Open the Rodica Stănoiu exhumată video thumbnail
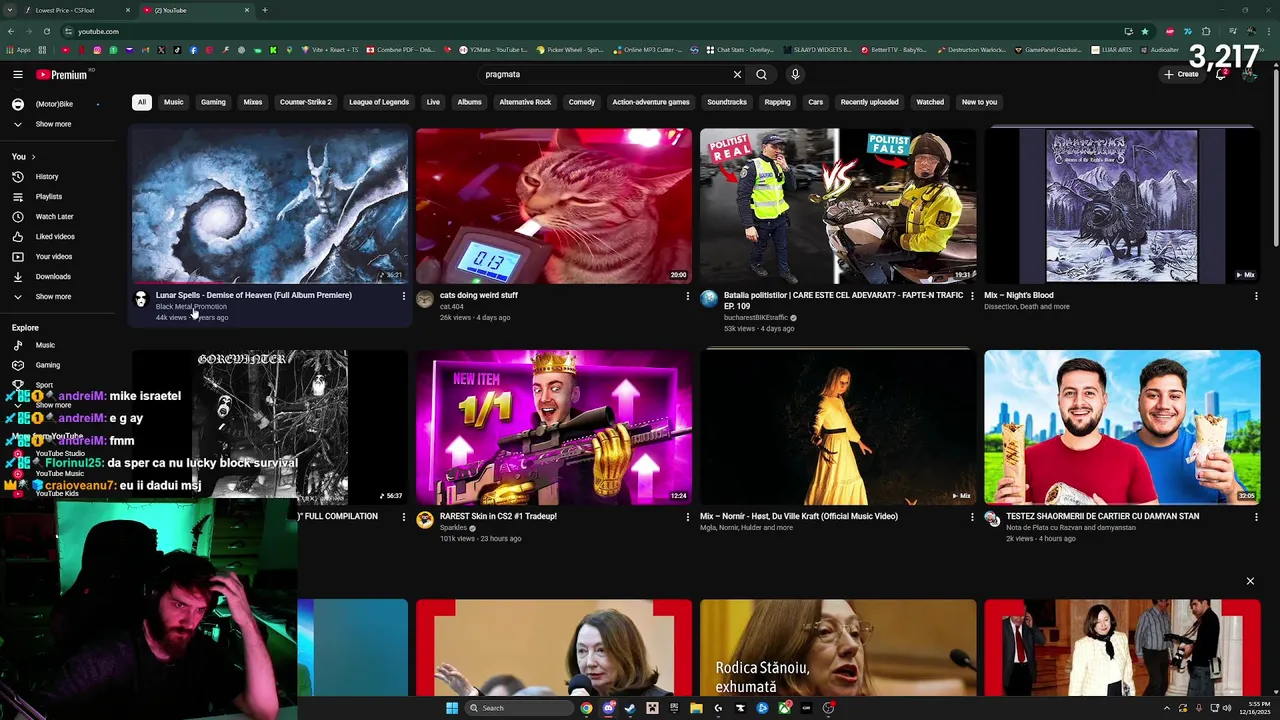The width and height of the screenshot is (1280, 720). pos(838,648)
